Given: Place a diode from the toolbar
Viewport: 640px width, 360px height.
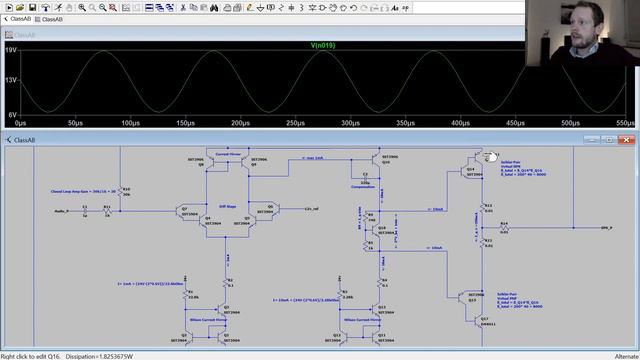Looking at the screenshot, I should 312,7.
